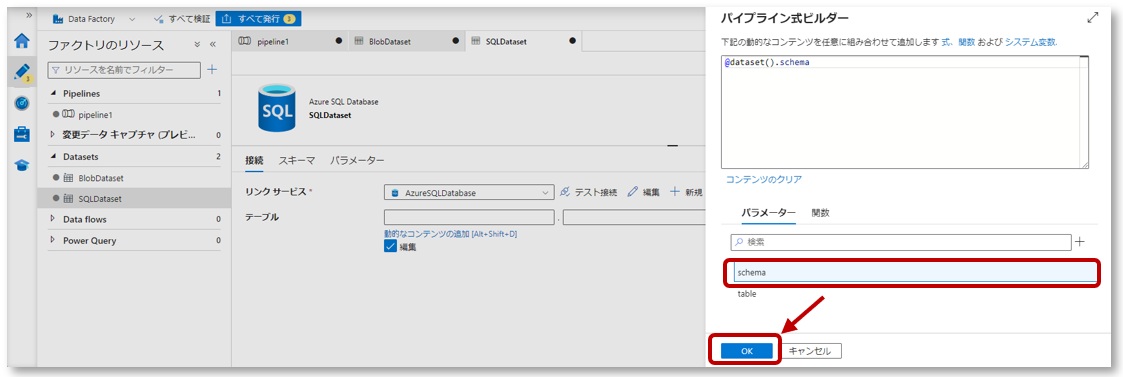The height and width of the screenshot is (377, 1123).
Task: Open the 関数 link in description
Action: click(967, 42)
